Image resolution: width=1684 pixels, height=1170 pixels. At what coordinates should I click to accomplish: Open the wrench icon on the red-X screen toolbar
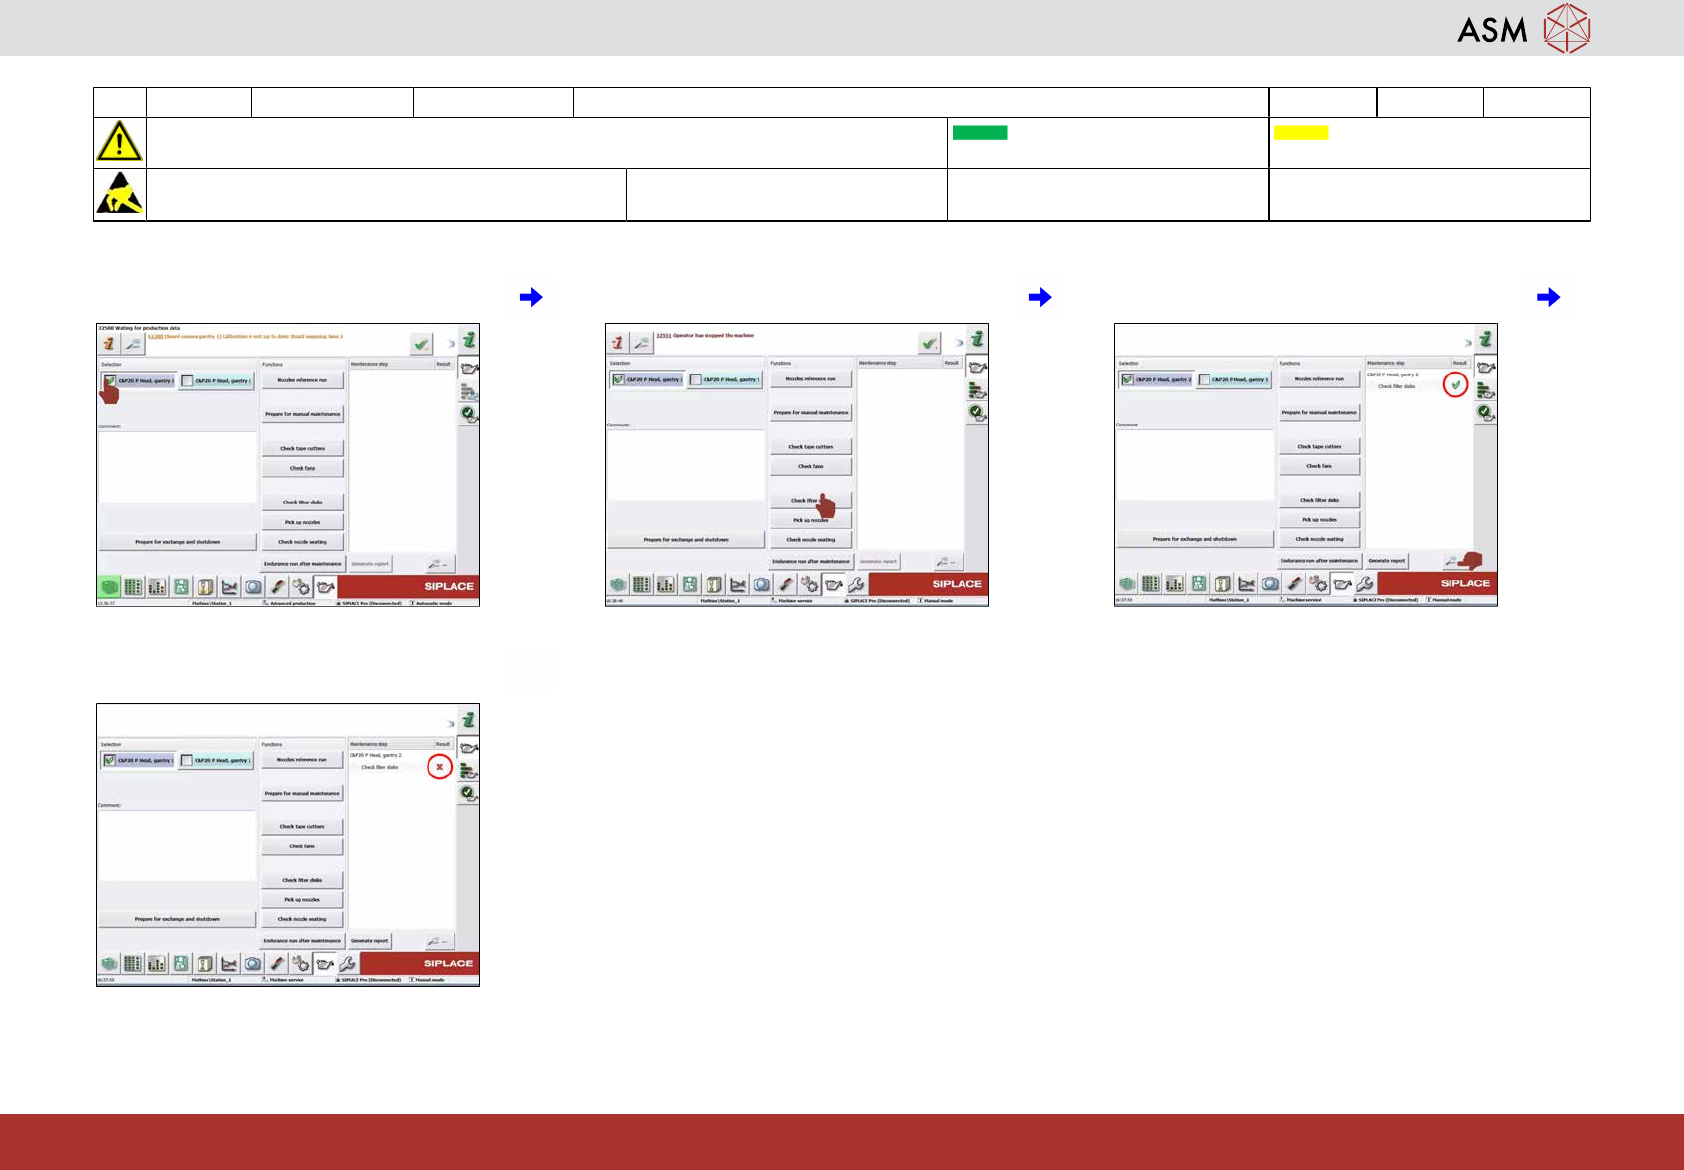click(347, 964)
